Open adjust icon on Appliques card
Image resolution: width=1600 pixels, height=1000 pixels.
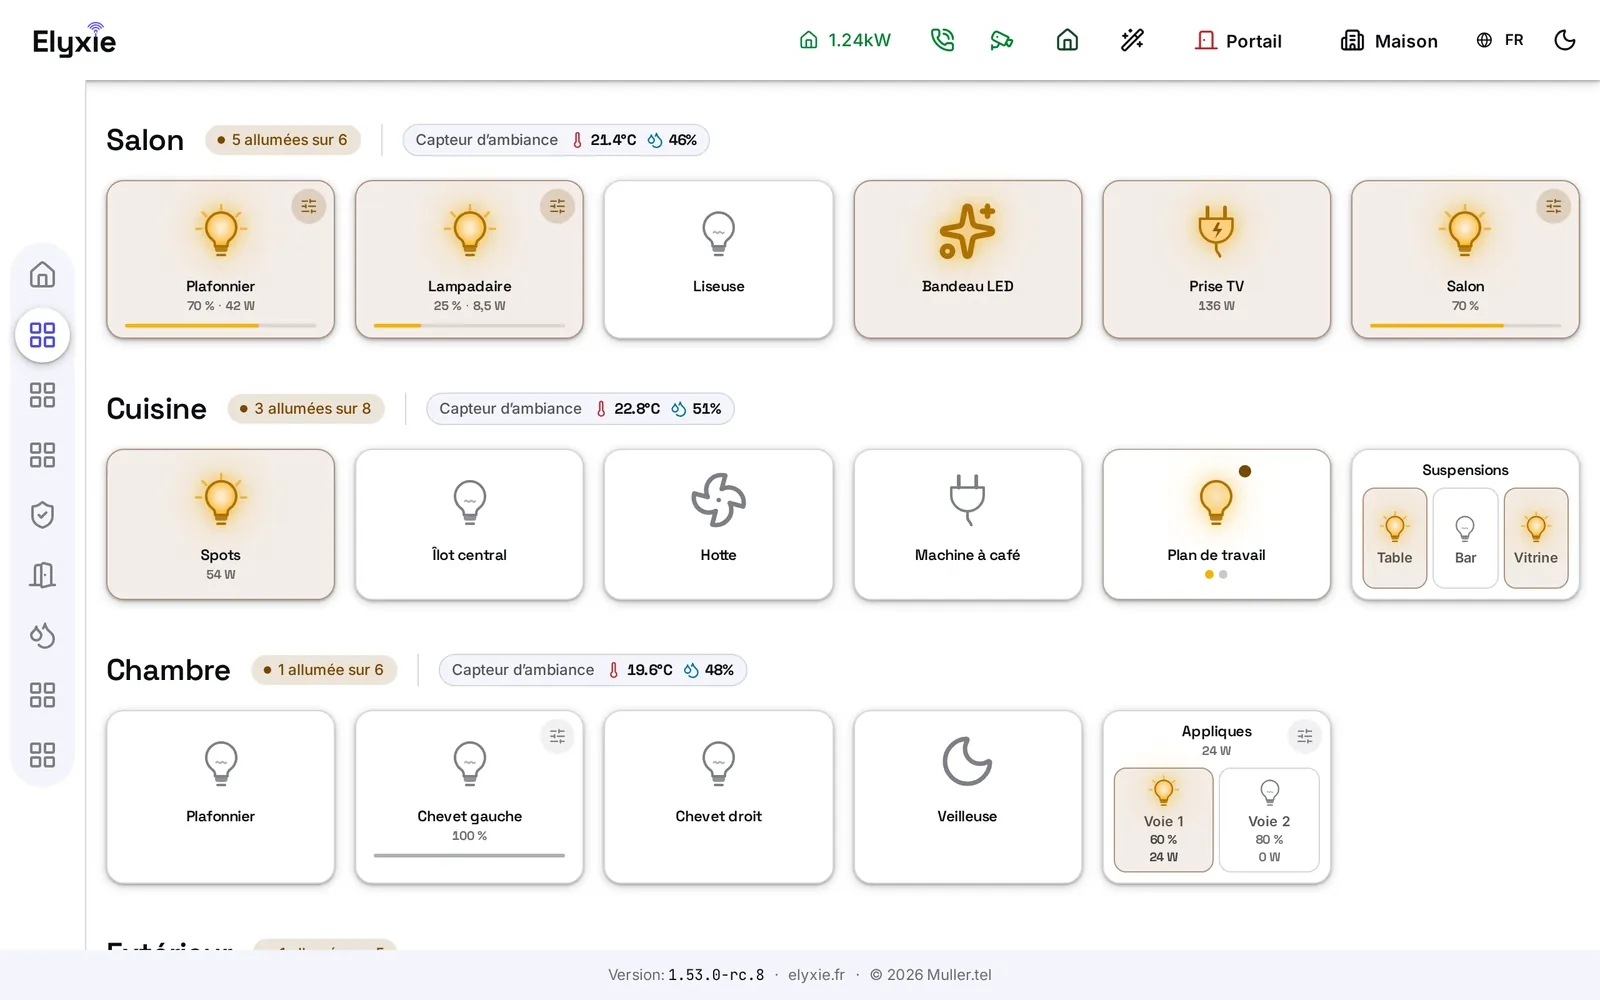[x=1305, y=736]
